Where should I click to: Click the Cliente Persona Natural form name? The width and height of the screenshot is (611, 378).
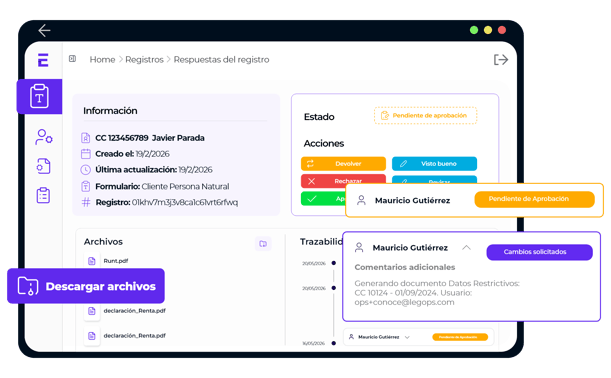coord(185,186)
